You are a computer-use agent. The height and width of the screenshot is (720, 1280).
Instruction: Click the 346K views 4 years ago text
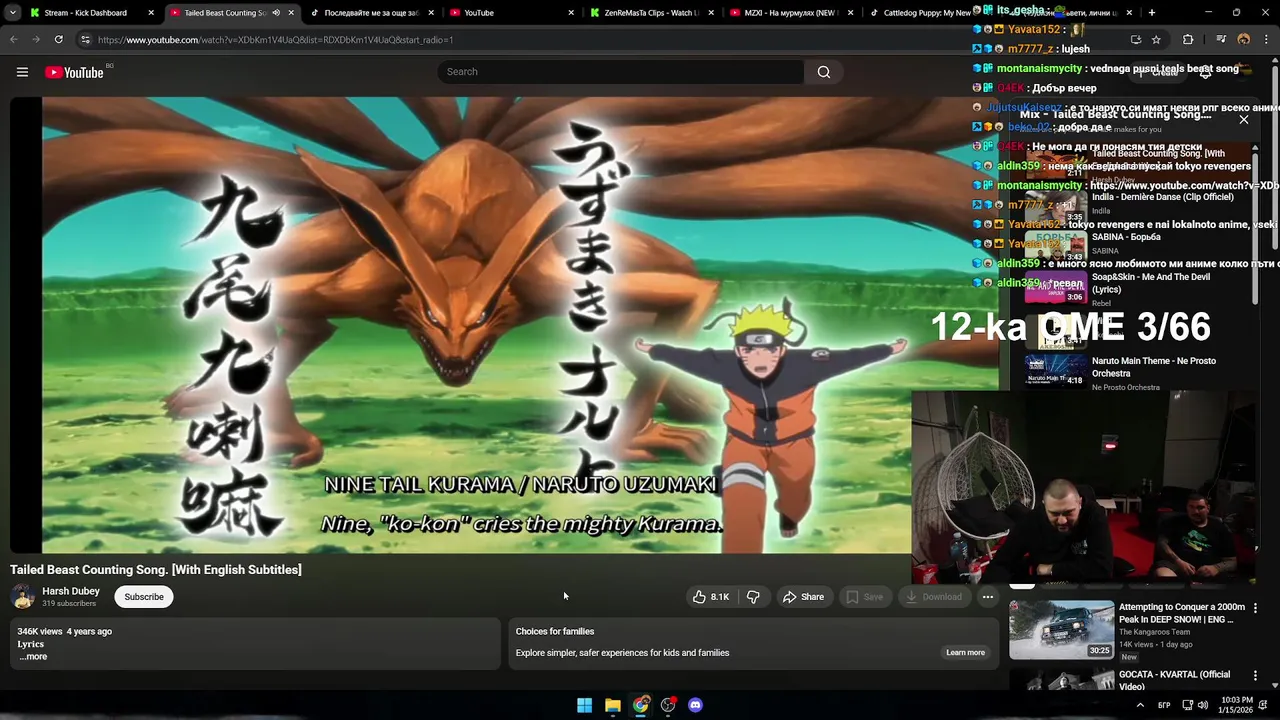[64, 632]
